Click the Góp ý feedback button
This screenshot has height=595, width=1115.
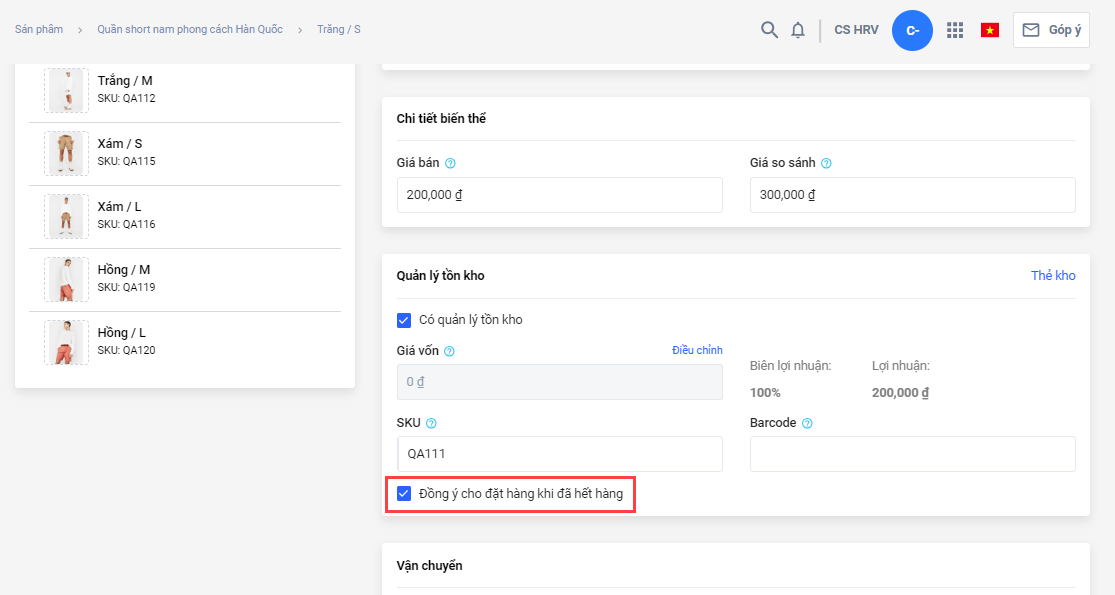click(x=1051, y=30)
